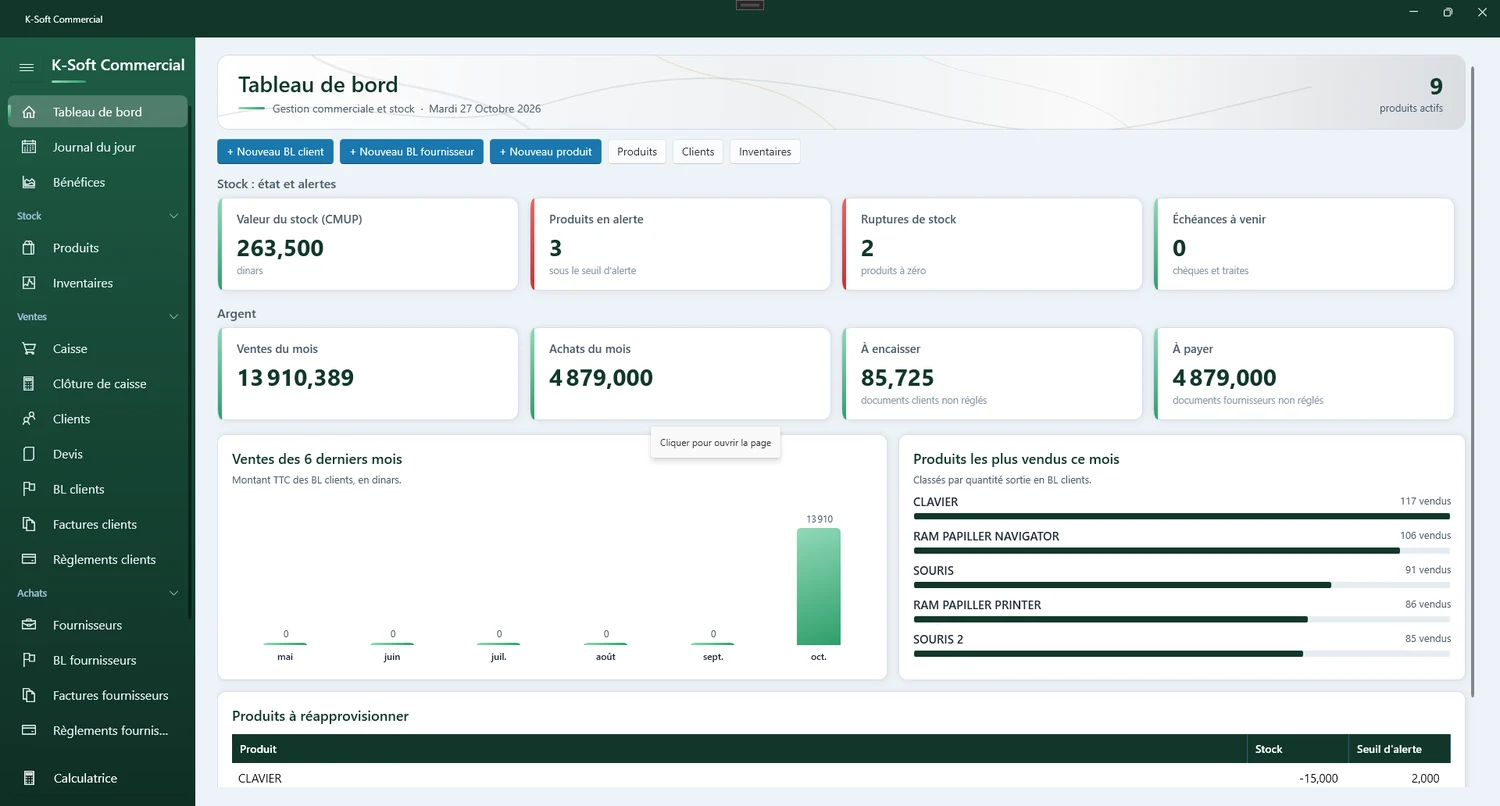Open the À encaisser card
The height and width of the screenshot is (806, 1500).
tap(992, 374)
